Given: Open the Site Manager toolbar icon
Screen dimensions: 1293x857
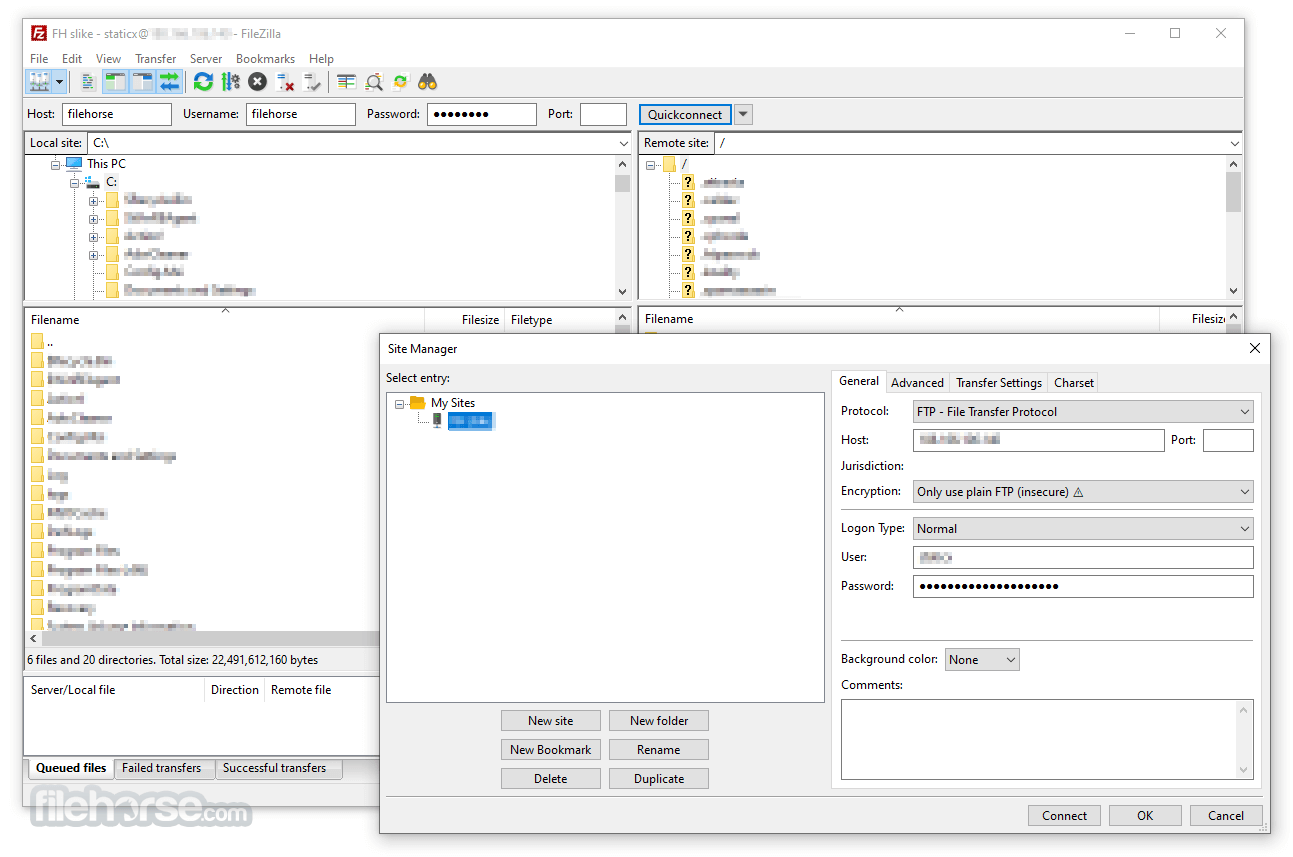Looking at the screenshot, I should coord(40,82).
